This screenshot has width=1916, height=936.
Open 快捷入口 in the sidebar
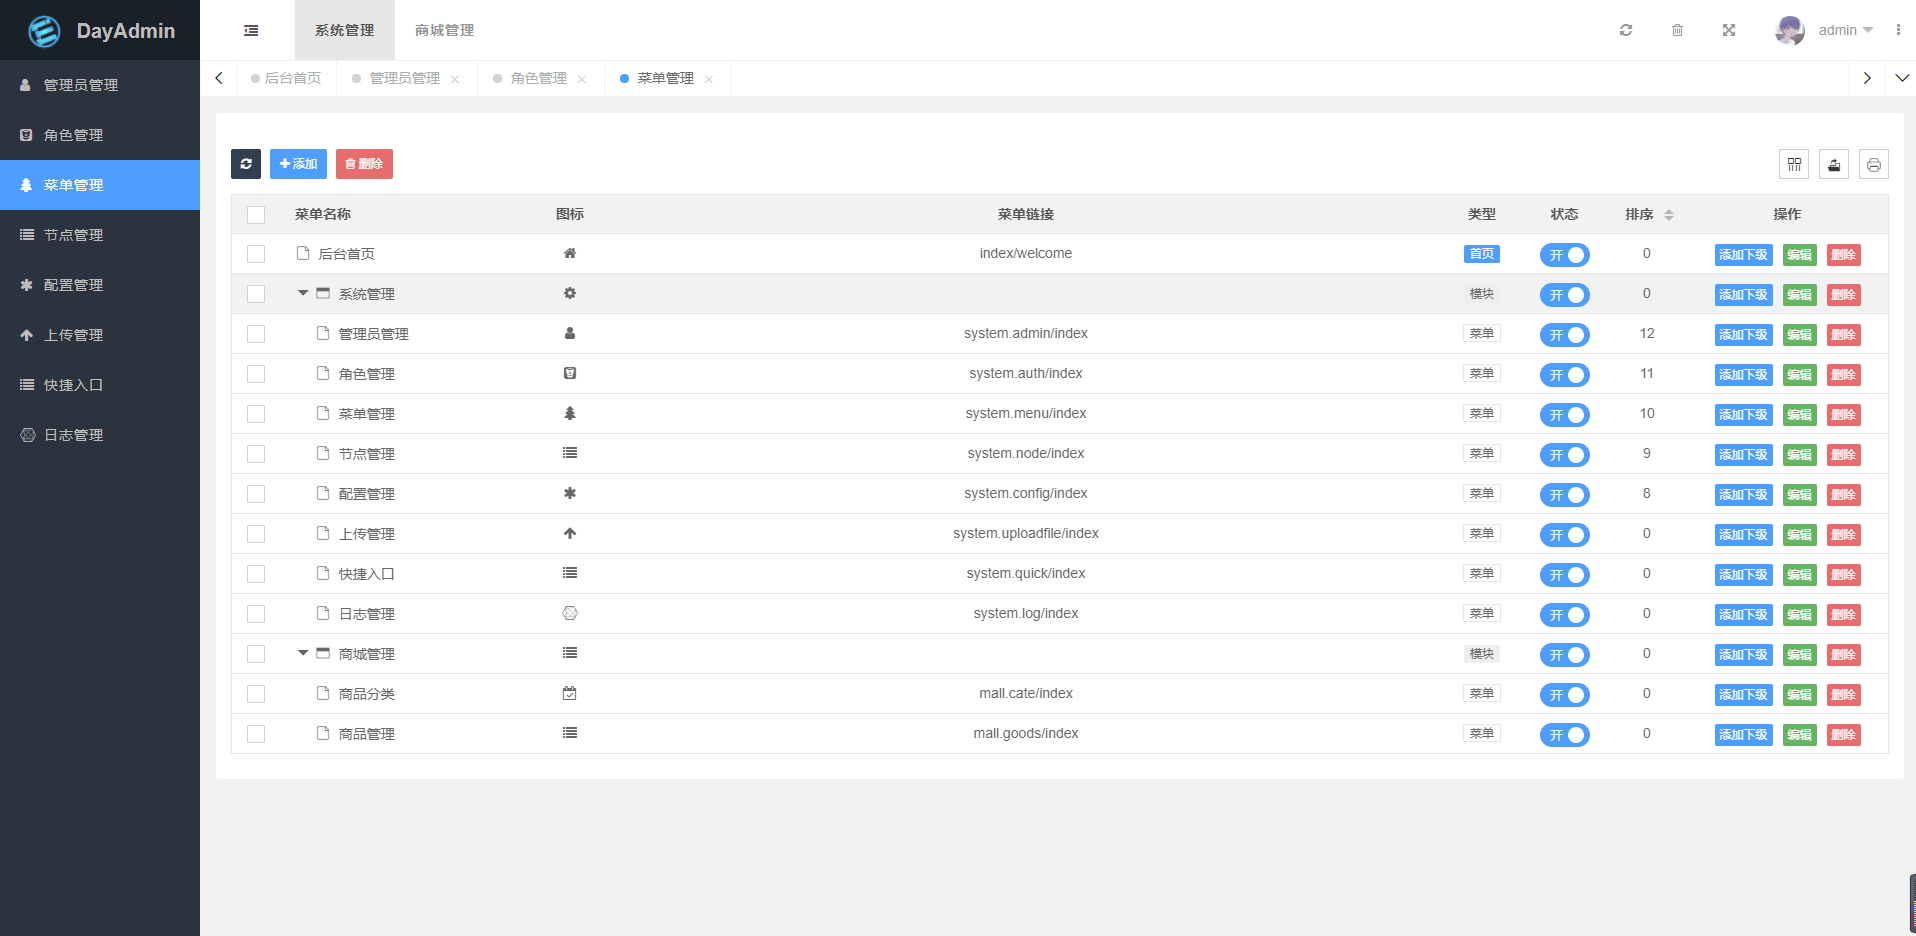click(100, 385)
